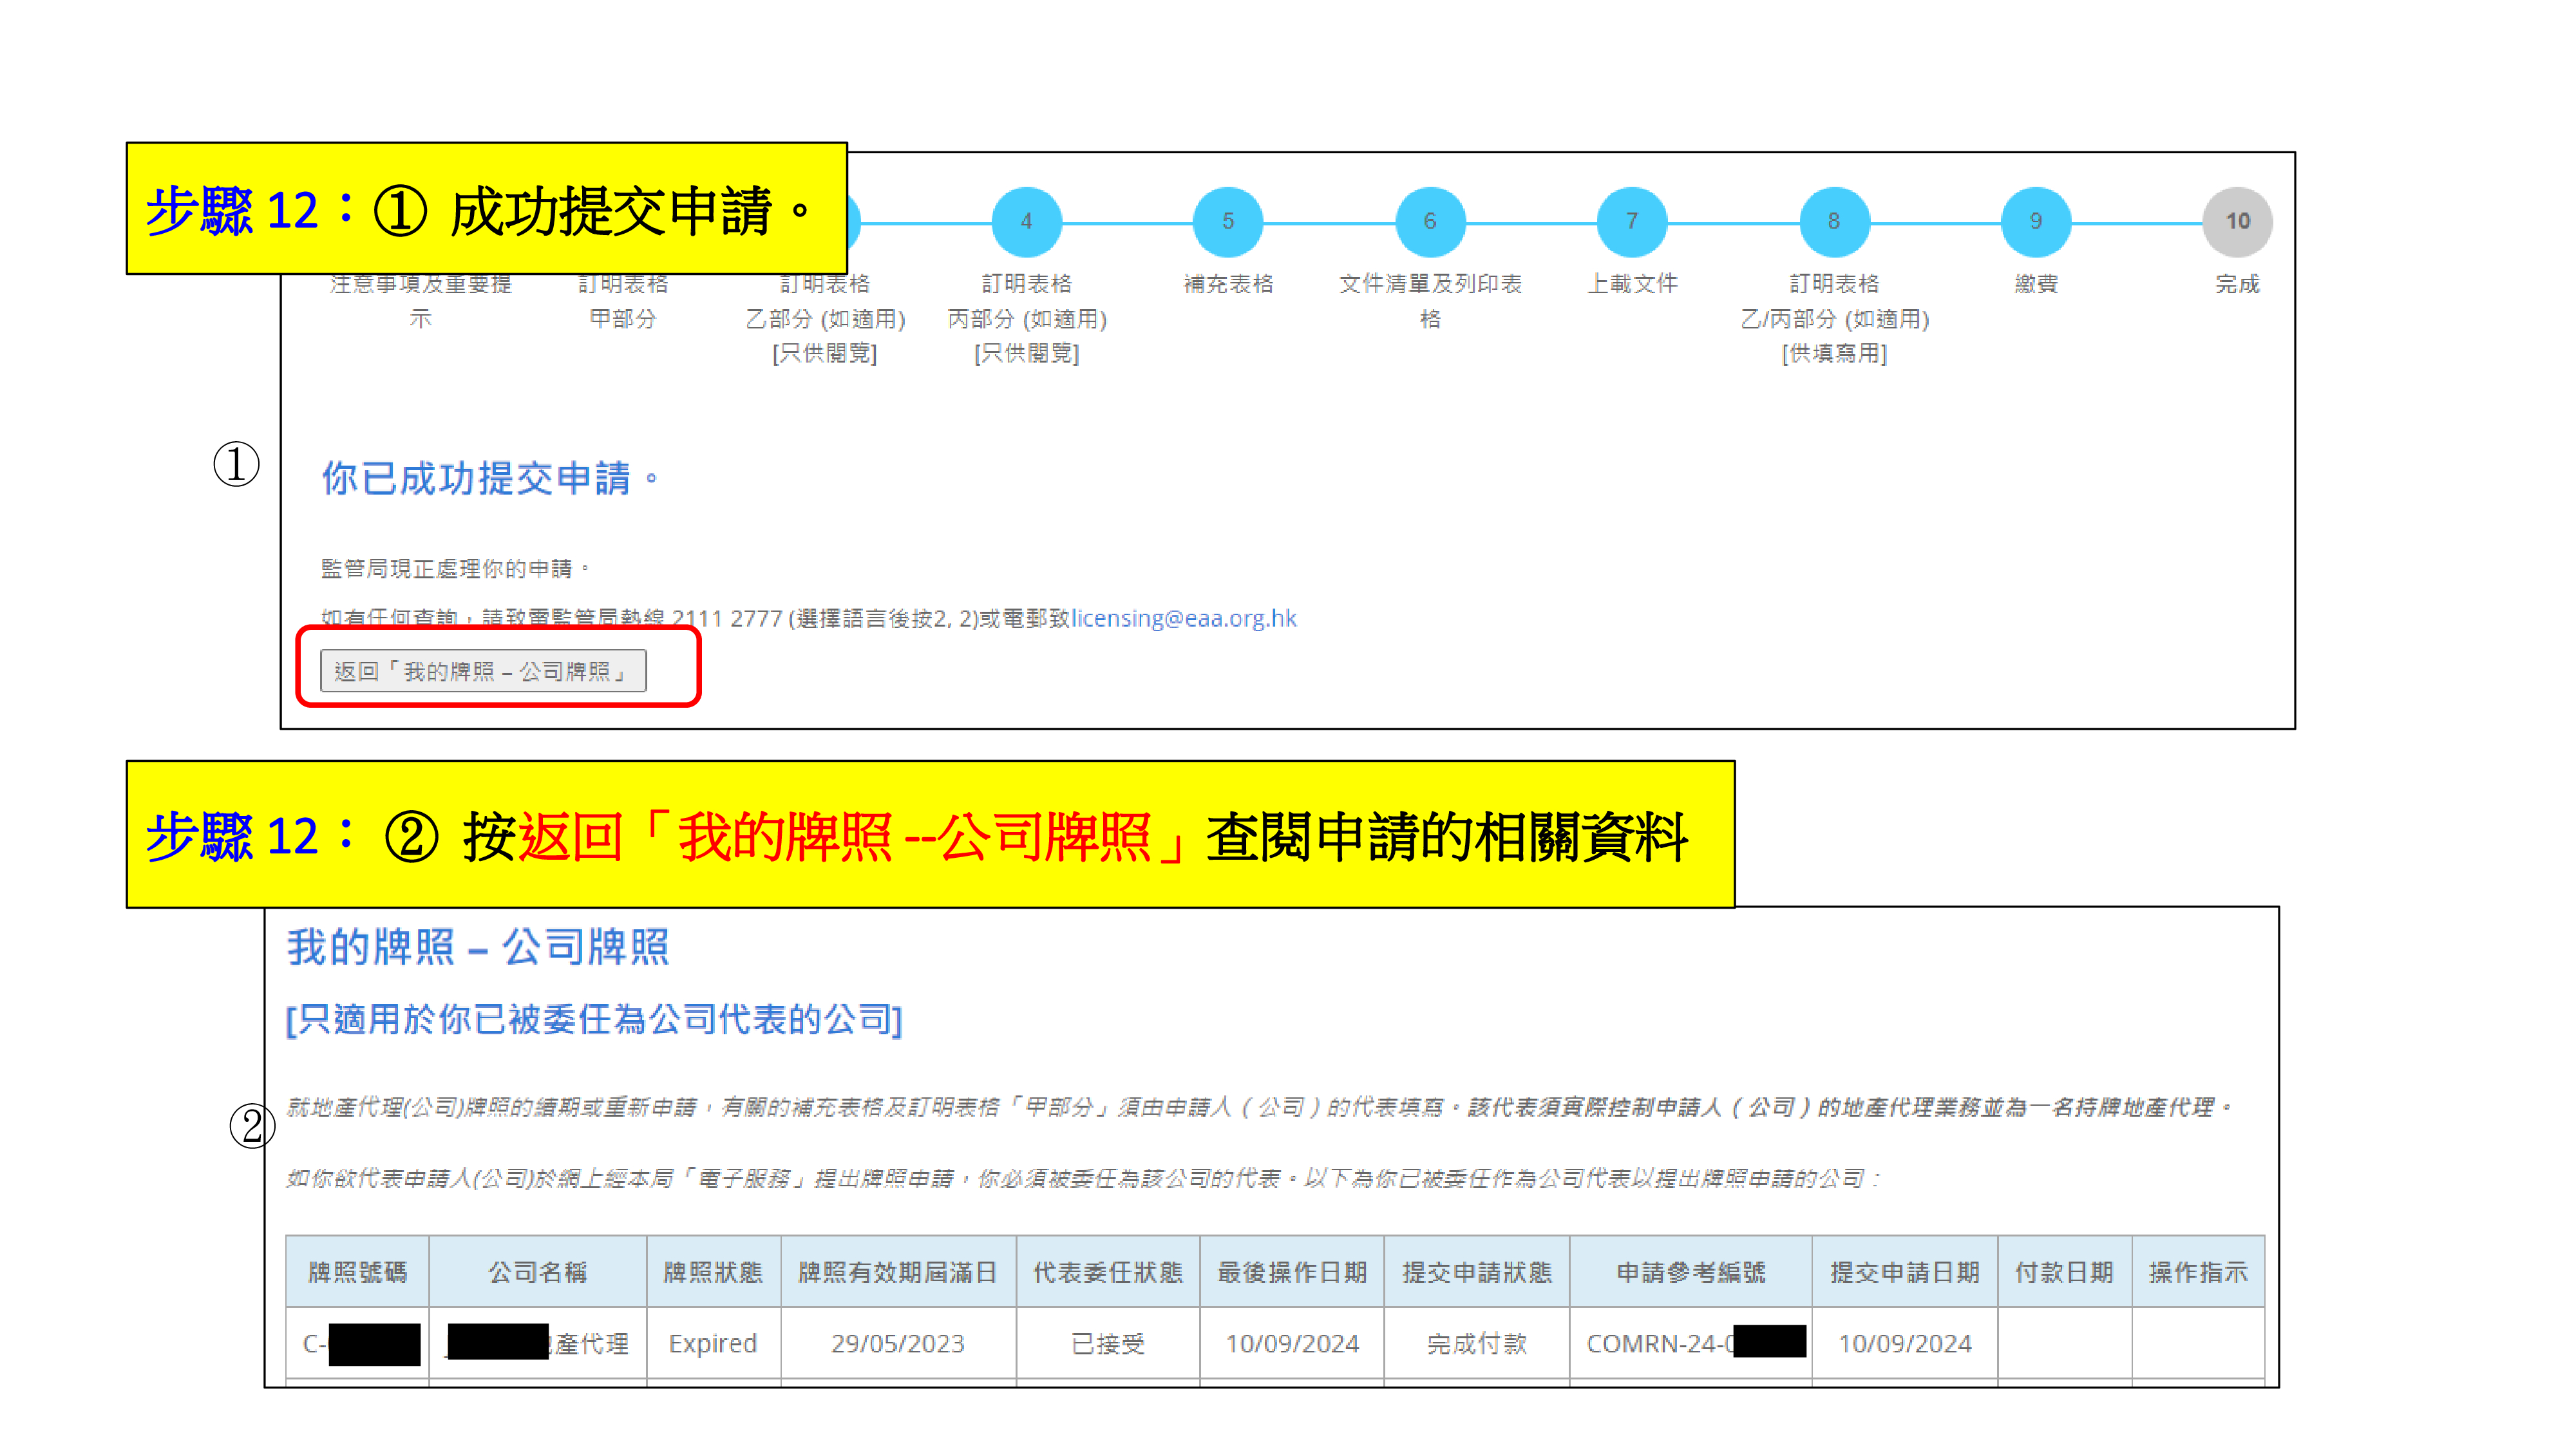Click the Expired status cell
The width and height of the screenshot is (2576, 1449).
(713, 1343)
